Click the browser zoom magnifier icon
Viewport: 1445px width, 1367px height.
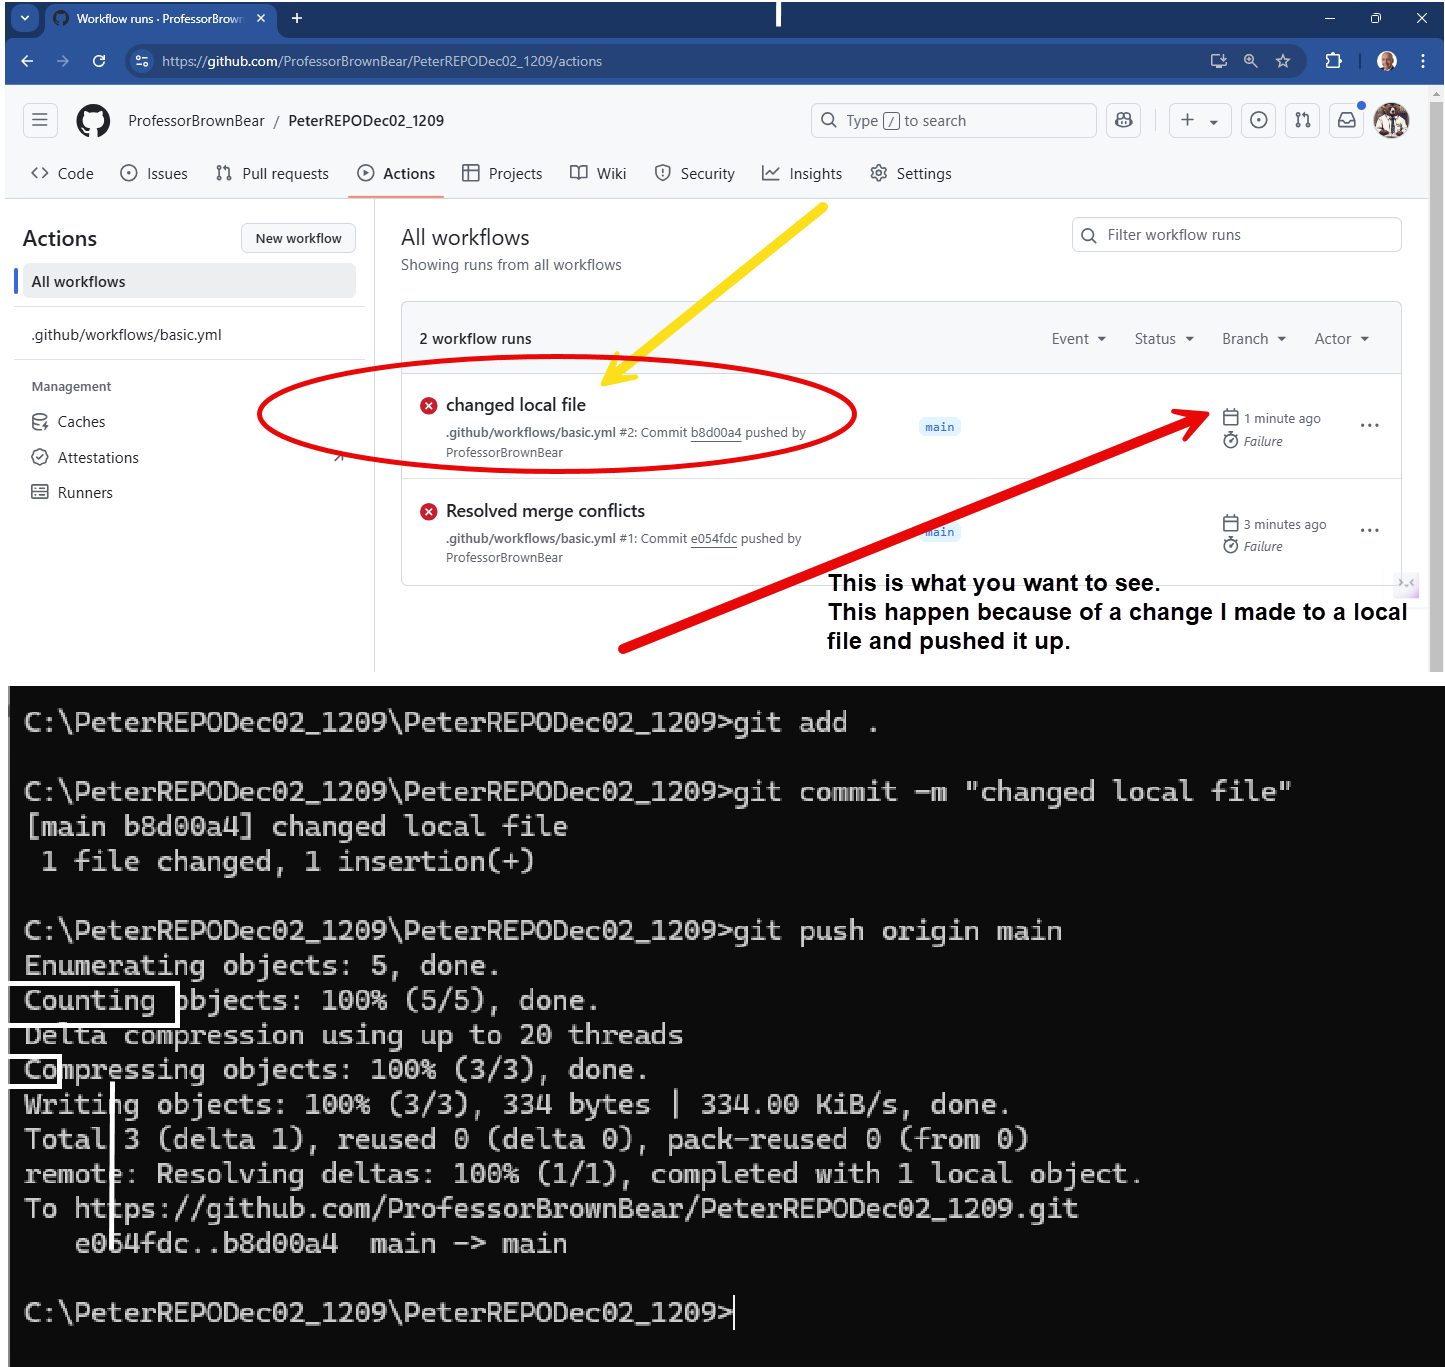click(1250, 61)
